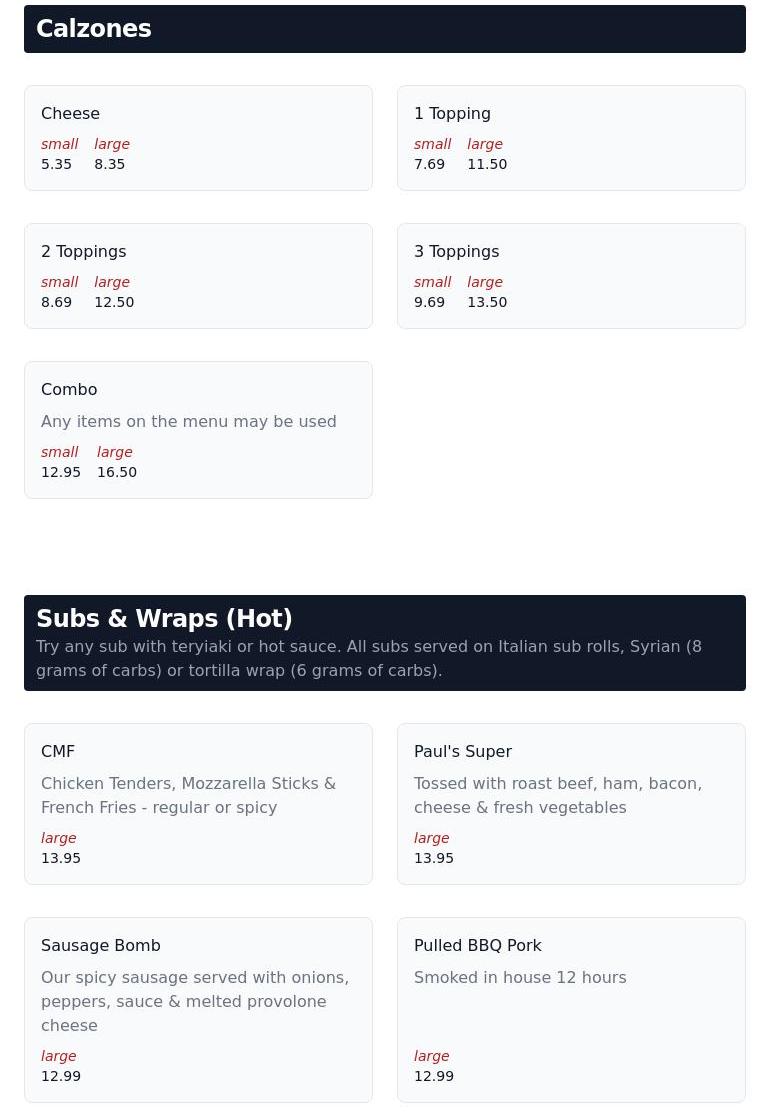Image resolution: width=770 pixels, height=1118 pixels.
Task: Open the CMF sub item
Action: tap(58, 752)
